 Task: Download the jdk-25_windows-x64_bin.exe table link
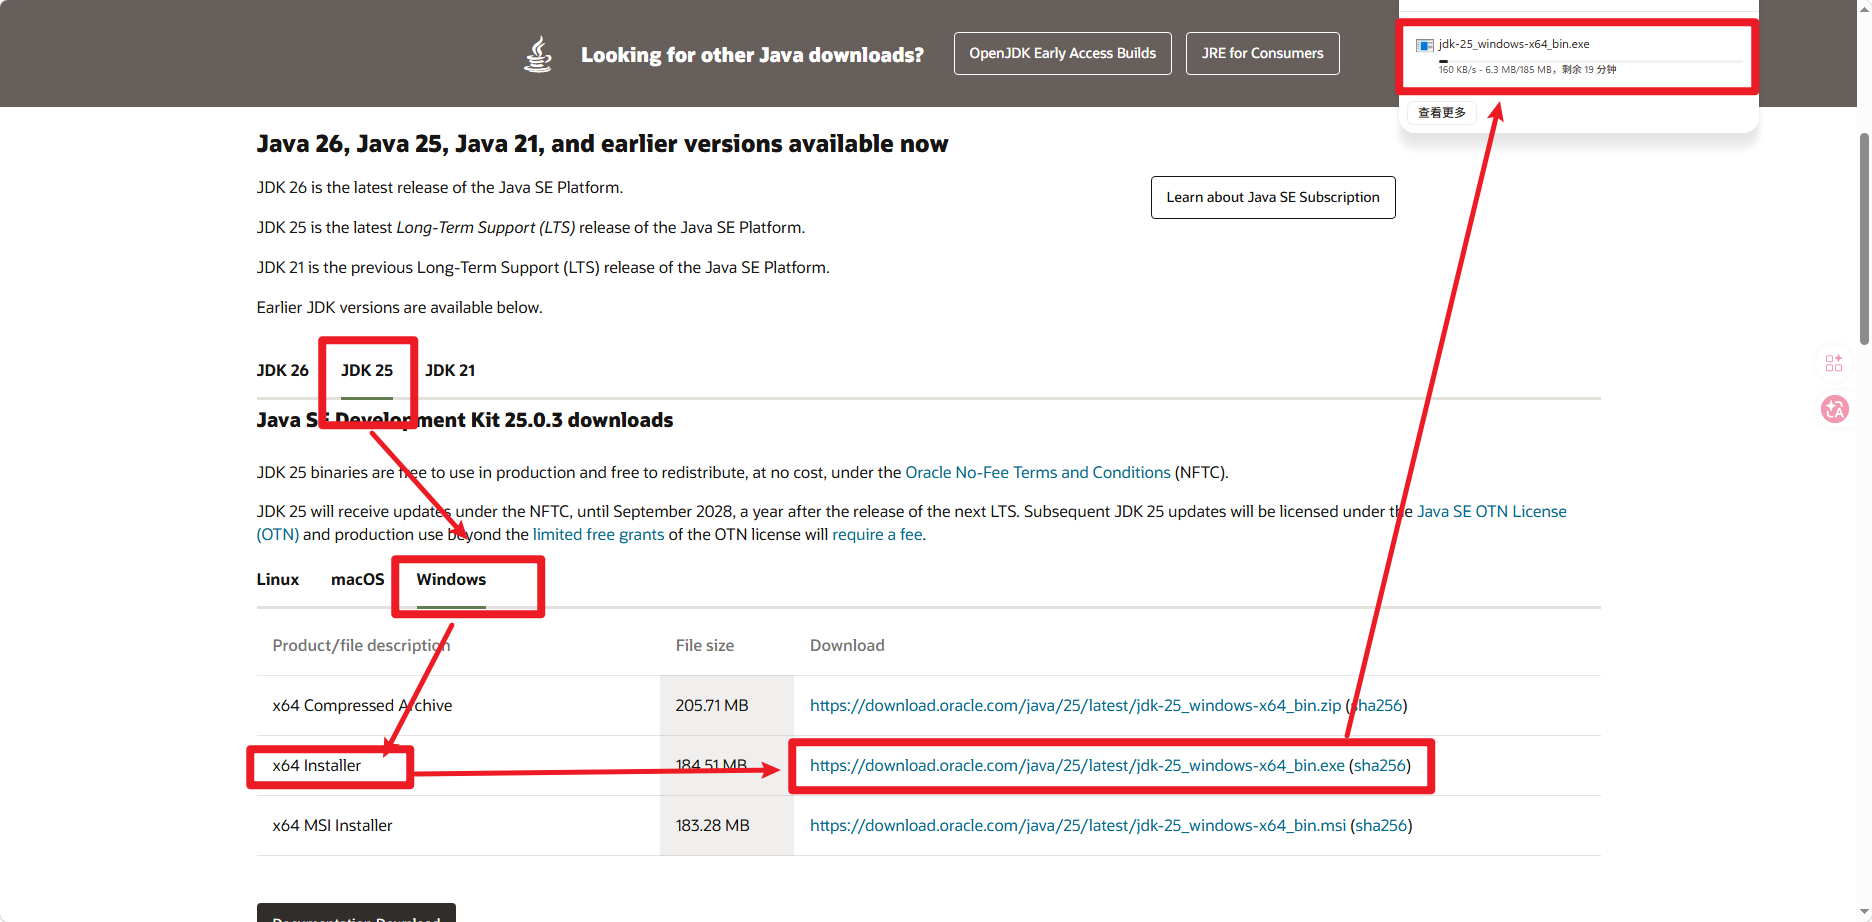tap(1077, 765)
